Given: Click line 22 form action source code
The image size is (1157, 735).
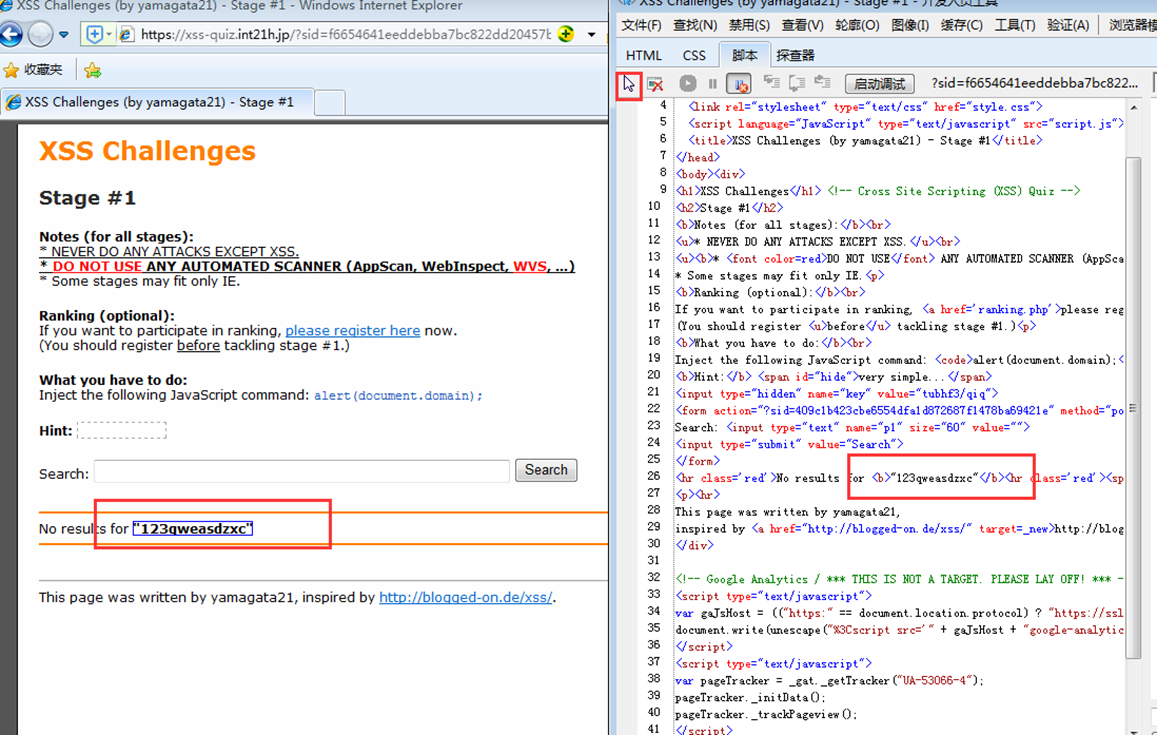Looking at the screenshot, I should [899, 410].
